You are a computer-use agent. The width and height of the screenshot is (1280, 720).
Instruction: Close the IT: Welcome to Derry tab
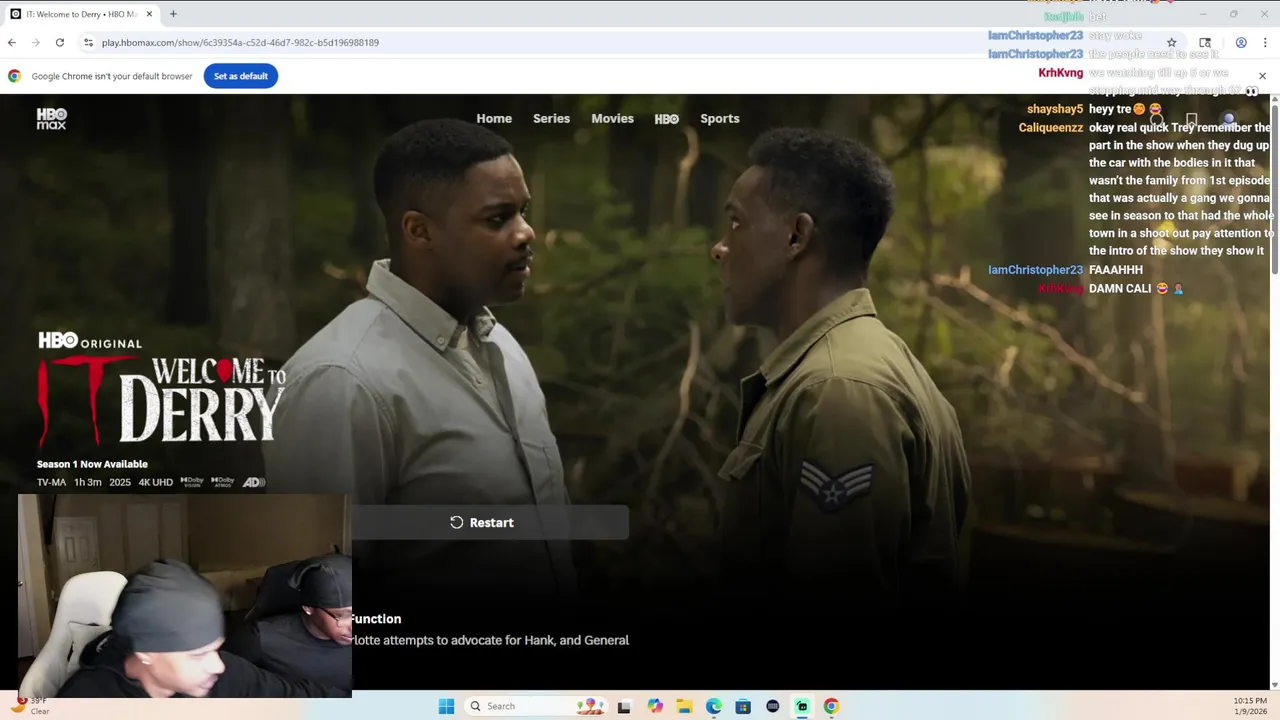[x=150, y=14]
